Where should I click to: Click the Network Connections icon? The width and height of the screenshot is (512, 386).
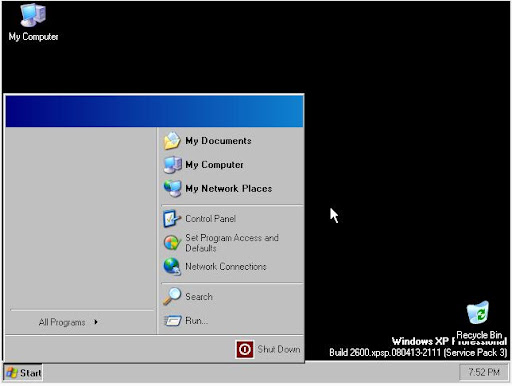[x=172, y=267]
